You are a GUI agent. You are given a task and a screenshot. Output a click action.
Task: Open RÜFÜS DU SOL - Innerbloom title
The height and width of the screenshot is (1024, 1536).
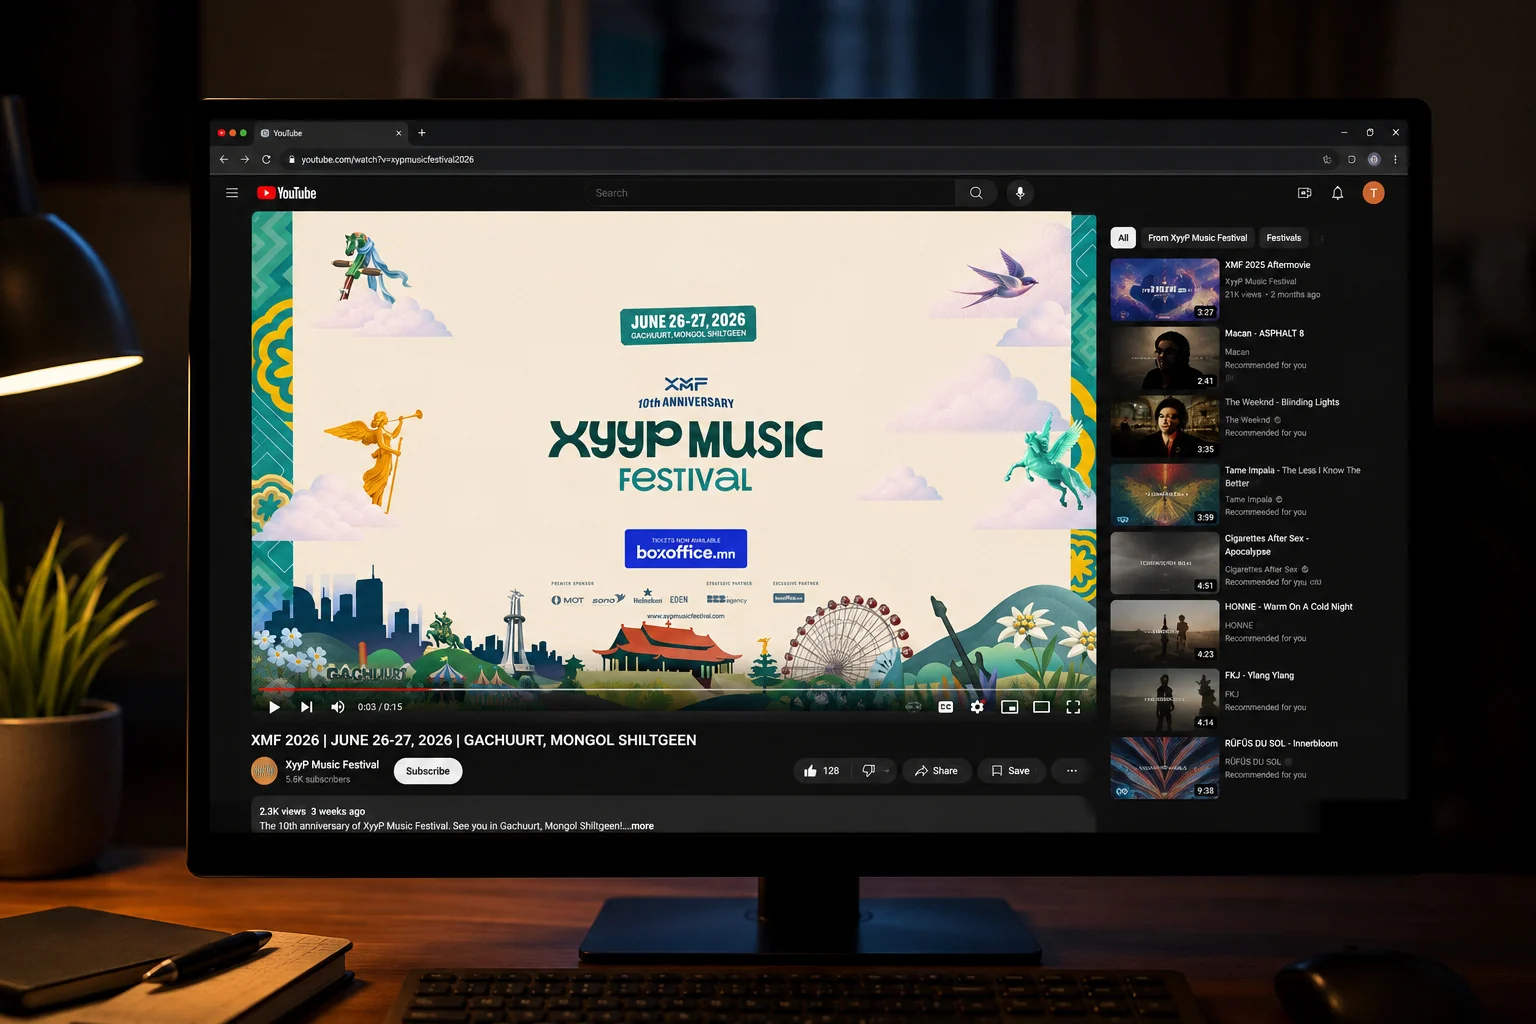[1281, 744]
